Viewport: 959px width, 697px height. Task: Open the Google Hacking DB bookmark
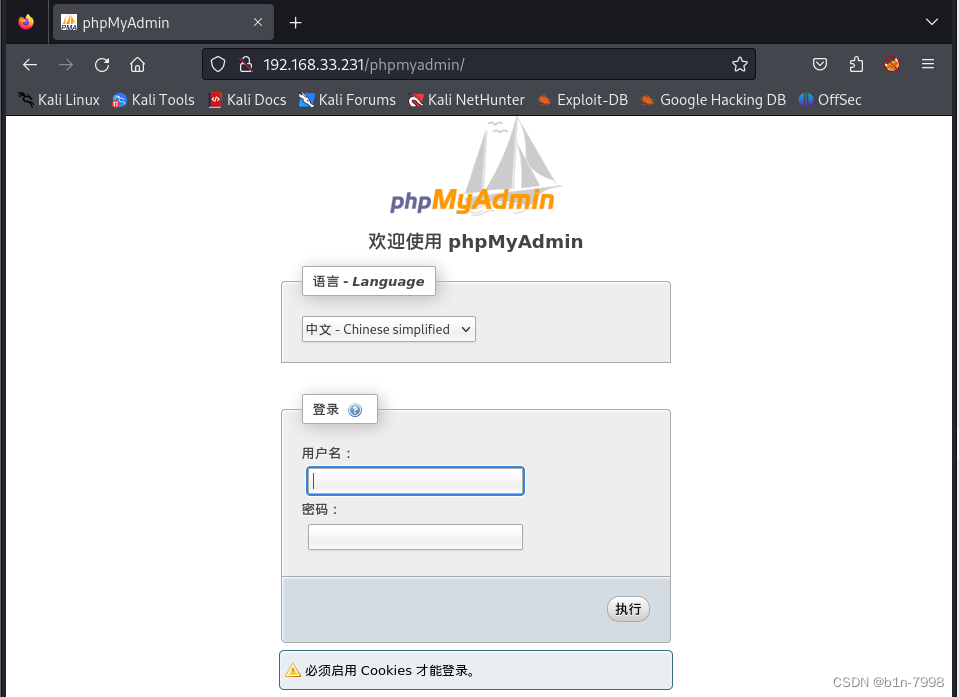tap(713, 100)
